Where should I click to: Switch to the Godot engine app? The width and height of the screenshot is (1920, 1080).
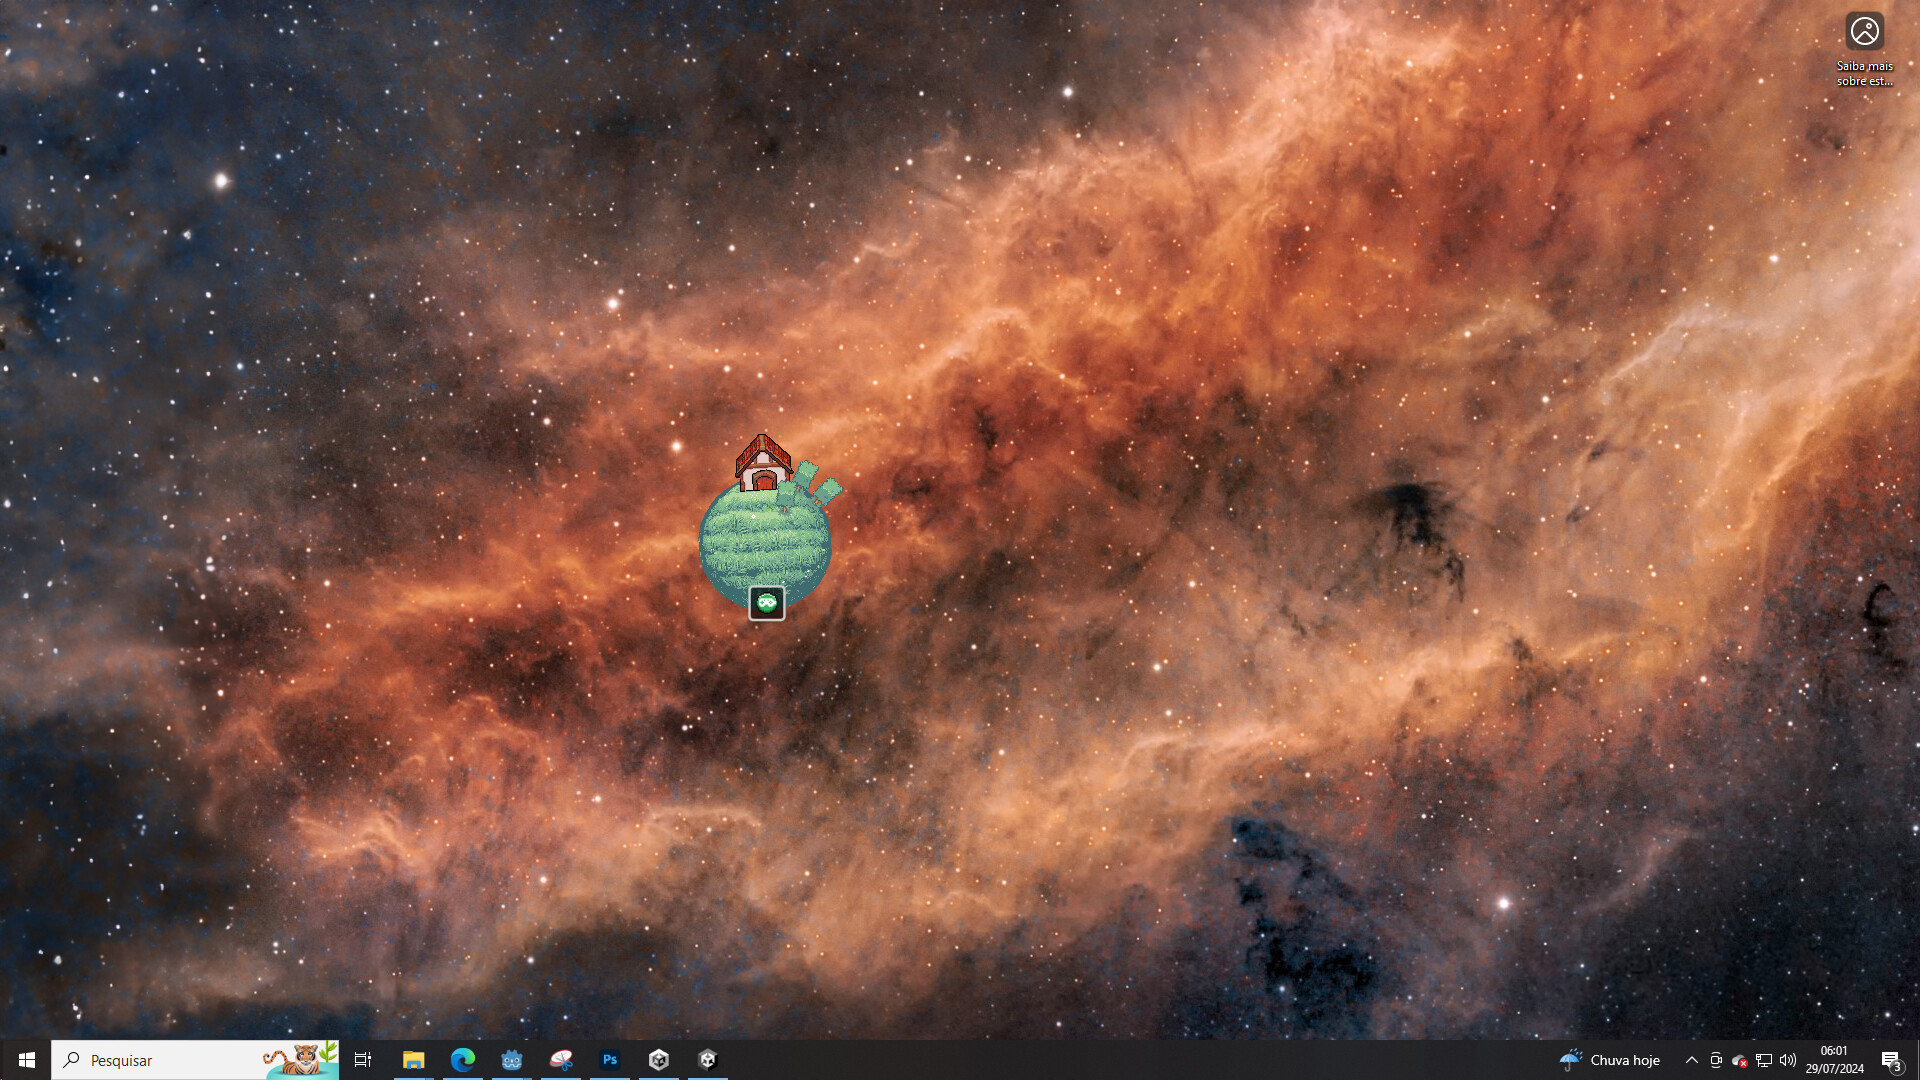tap(511, 1060)
